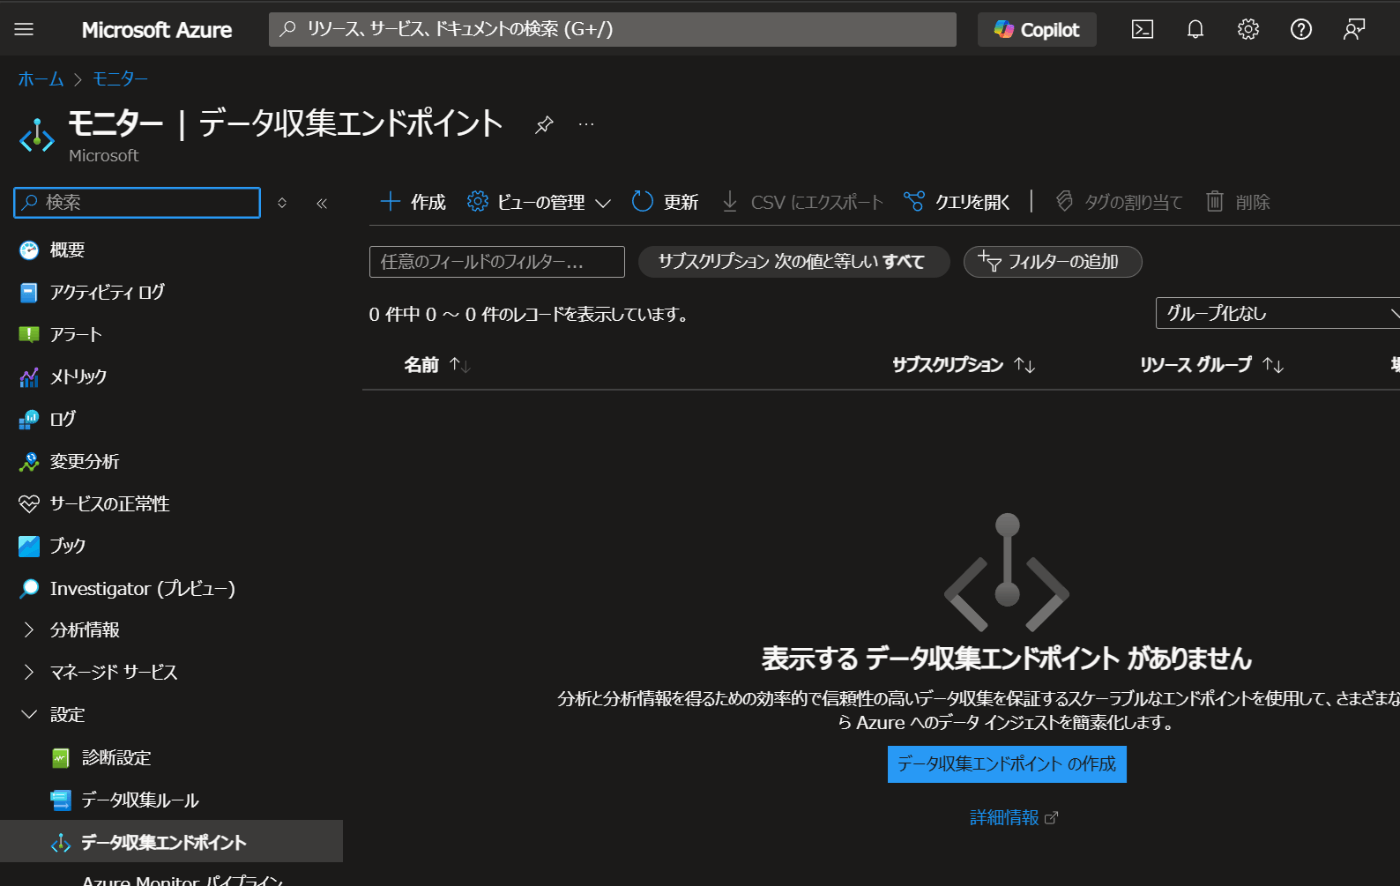Open the help question mark icon
Image resolution: width=1400 pixels, height=886 pixels.
click(x=1301, y=29)
